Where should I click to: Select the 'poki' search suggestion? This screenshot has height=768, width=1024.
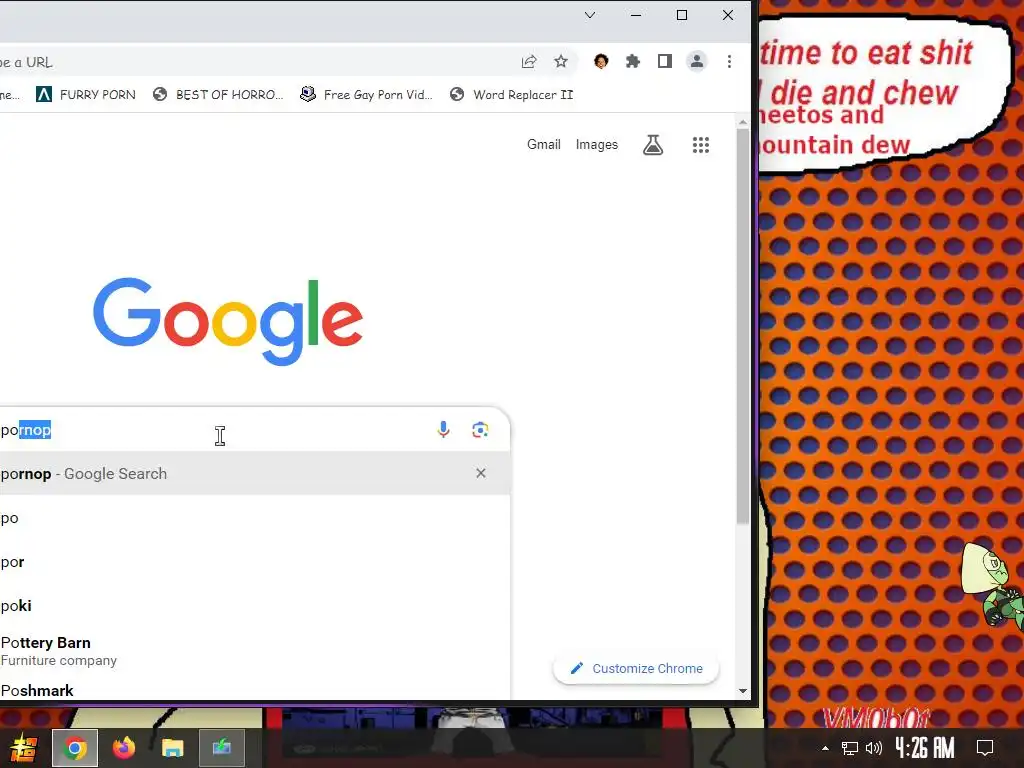point(255,605)
